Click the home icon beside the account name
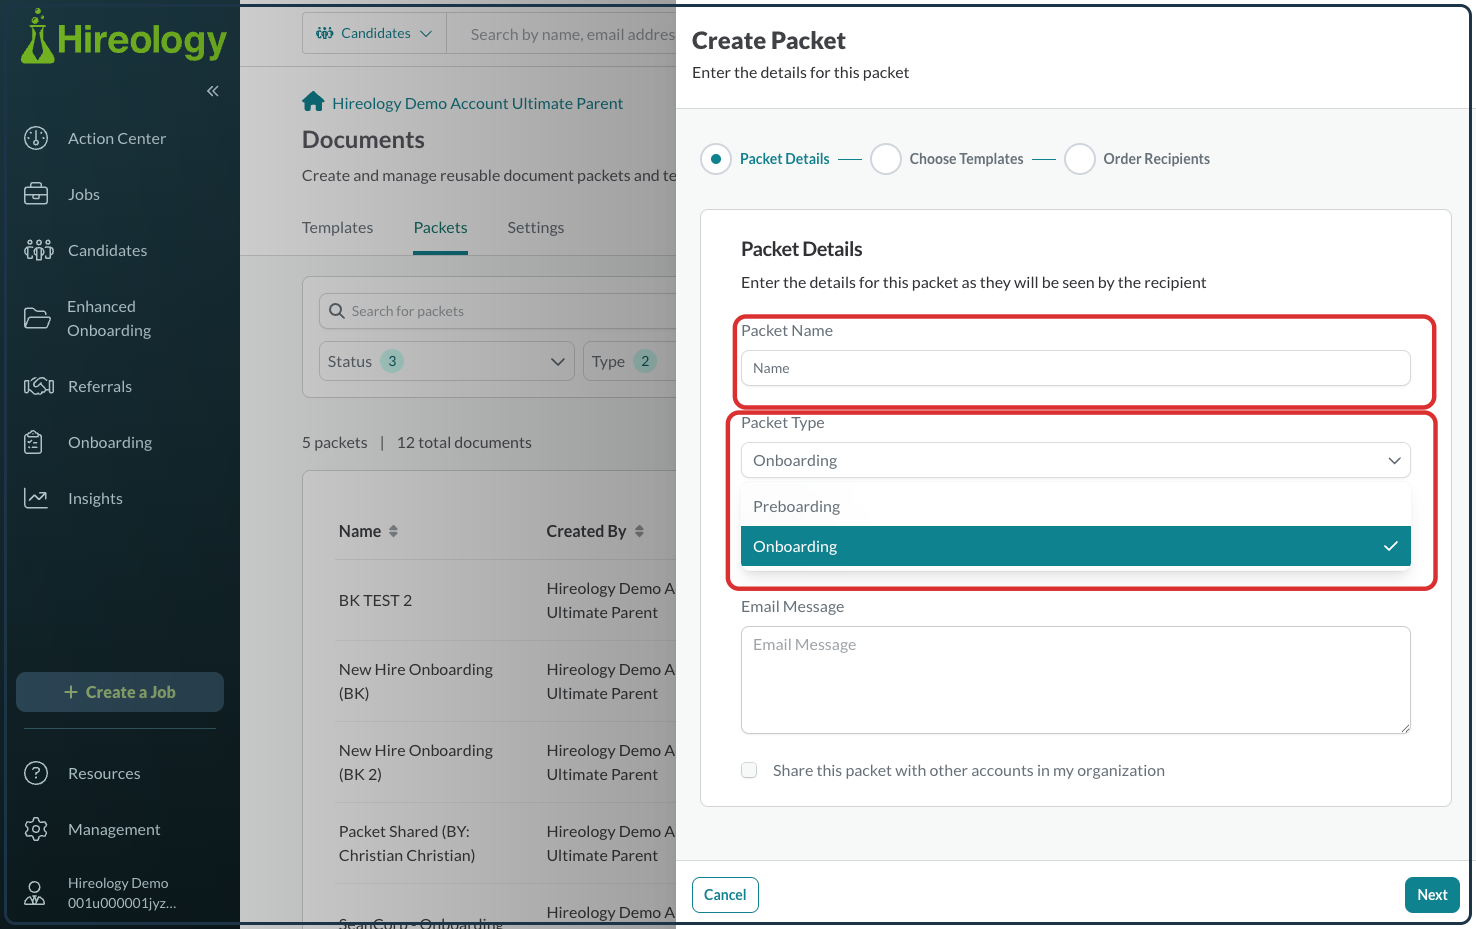This screenshot has width=1476, height=929. click(313, 102)
